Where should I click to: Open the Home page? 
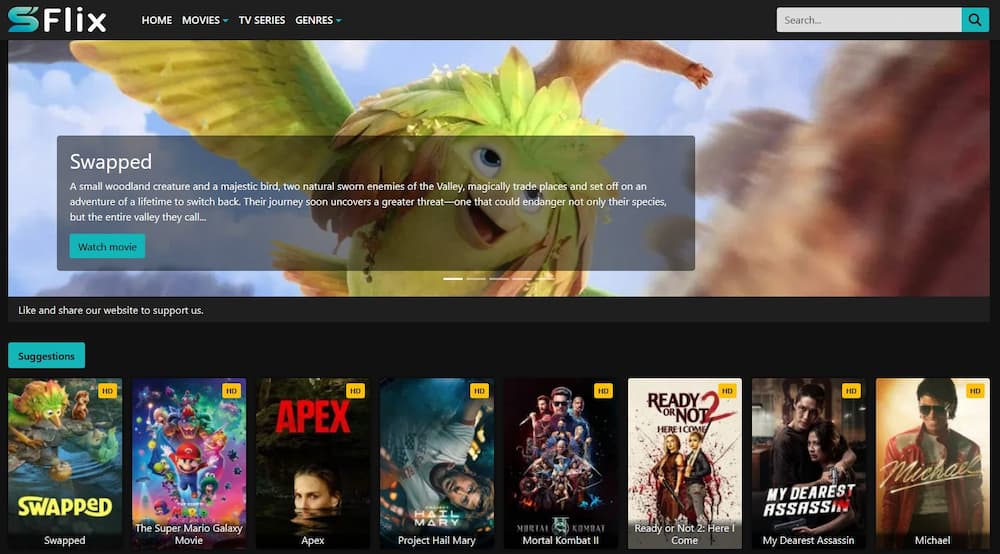(156, 20)
